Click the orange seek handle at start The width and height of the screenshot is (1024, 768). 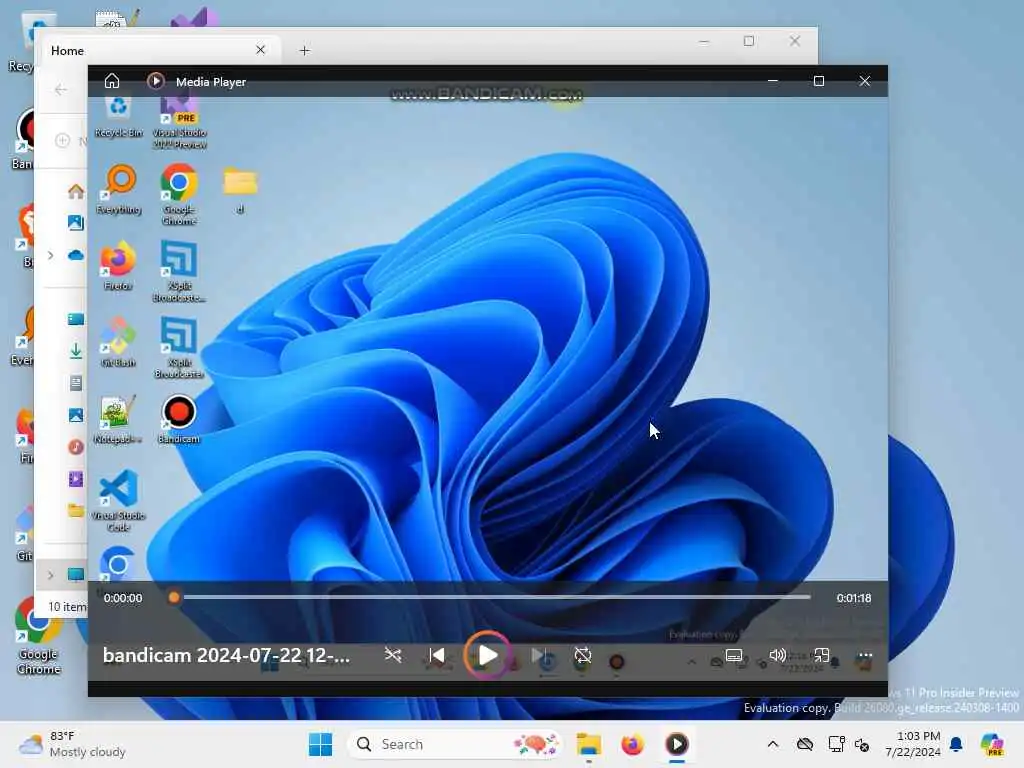[174, 597]
